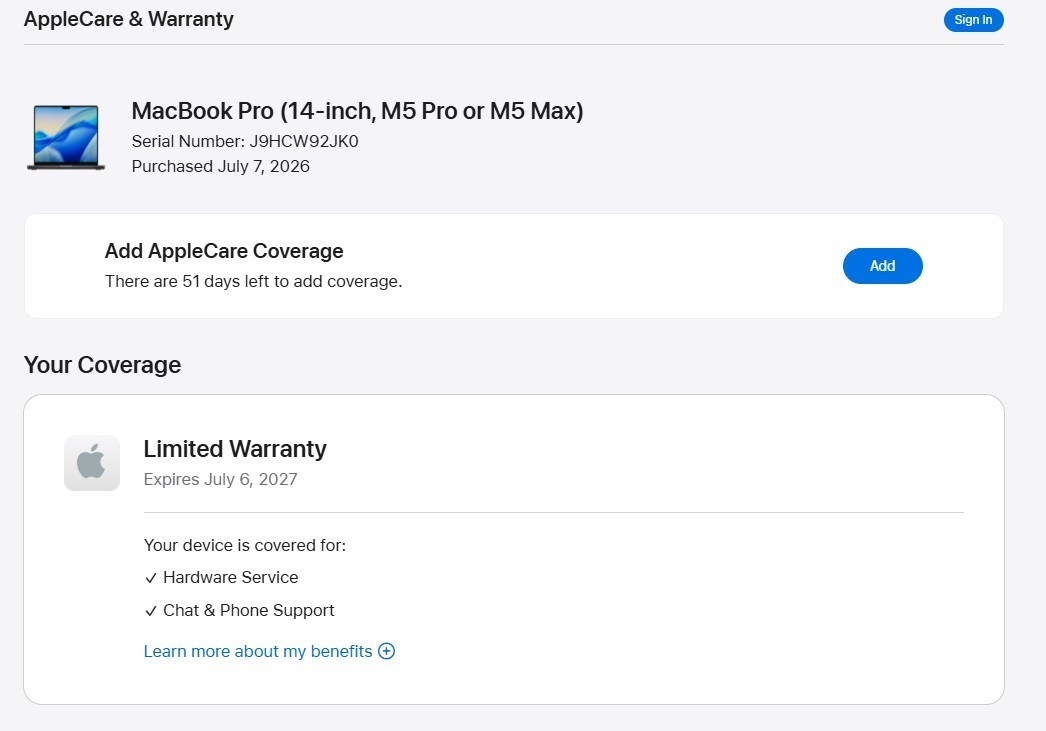
Task: Select the serial number J9HCW92JK0 text
Action: tap(304, 141)
